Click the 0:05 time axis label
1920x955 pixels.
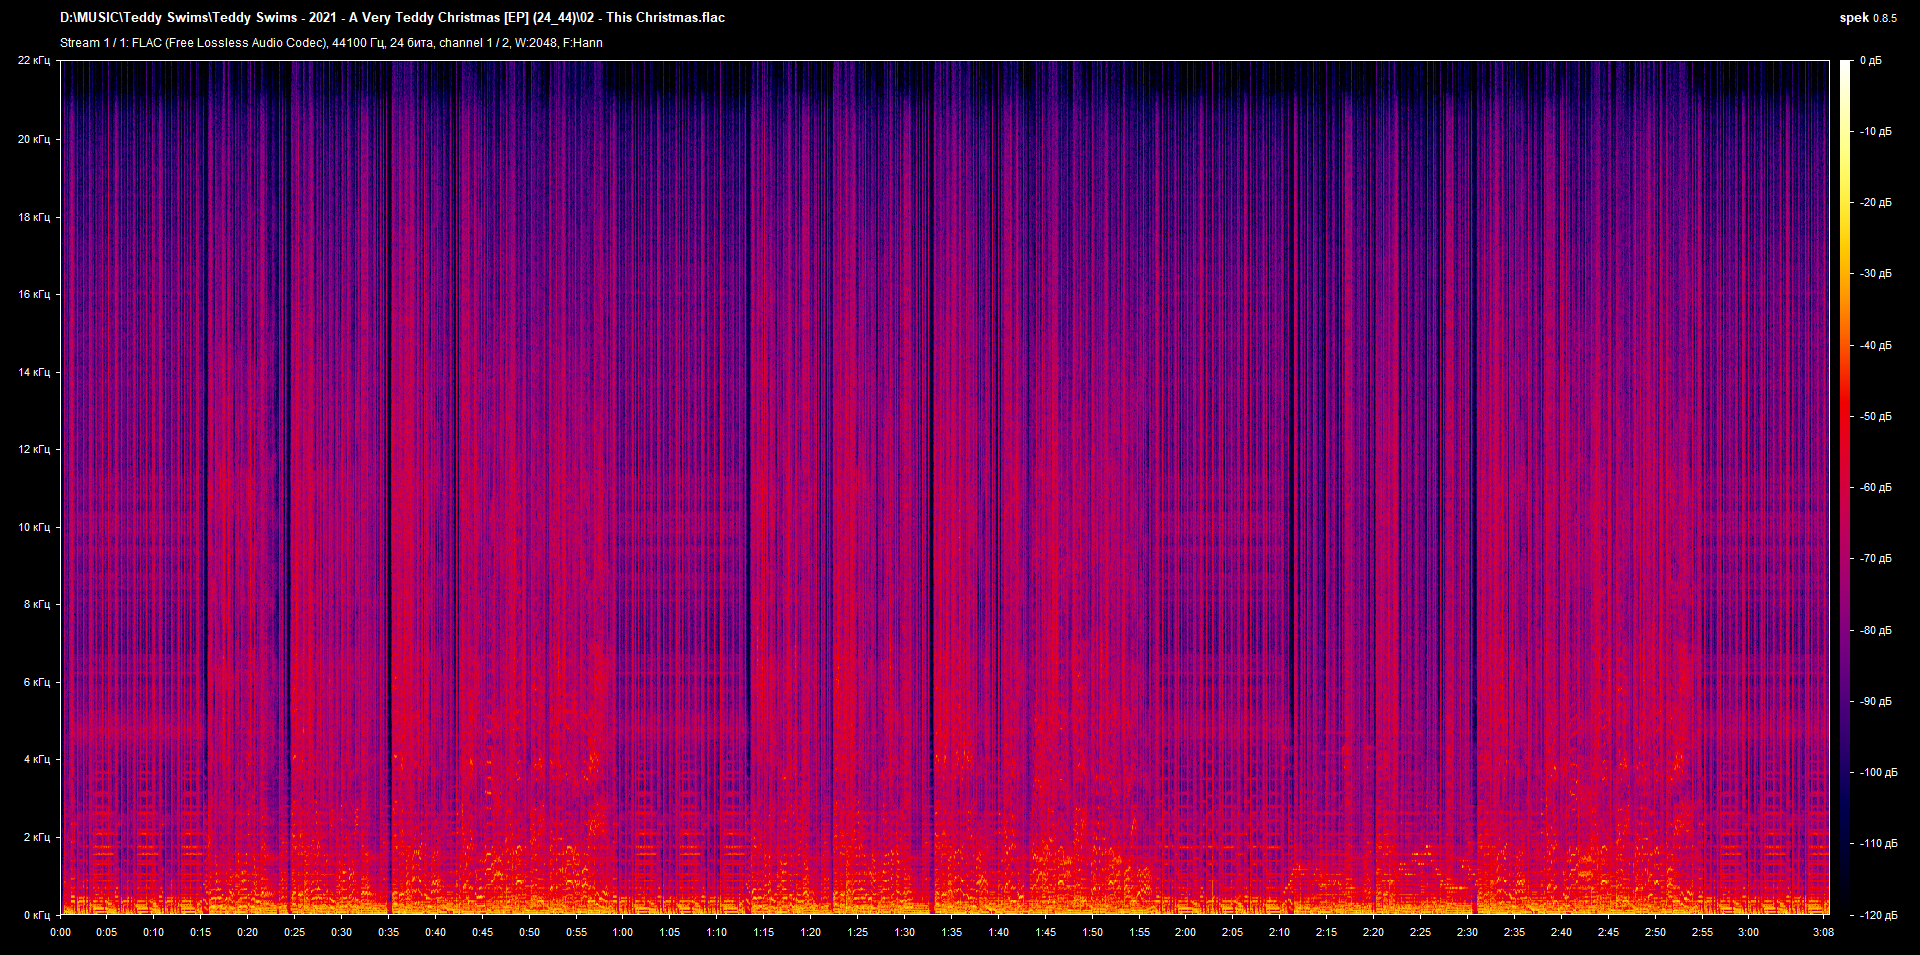pyautogui.click(x=106, y=932)
